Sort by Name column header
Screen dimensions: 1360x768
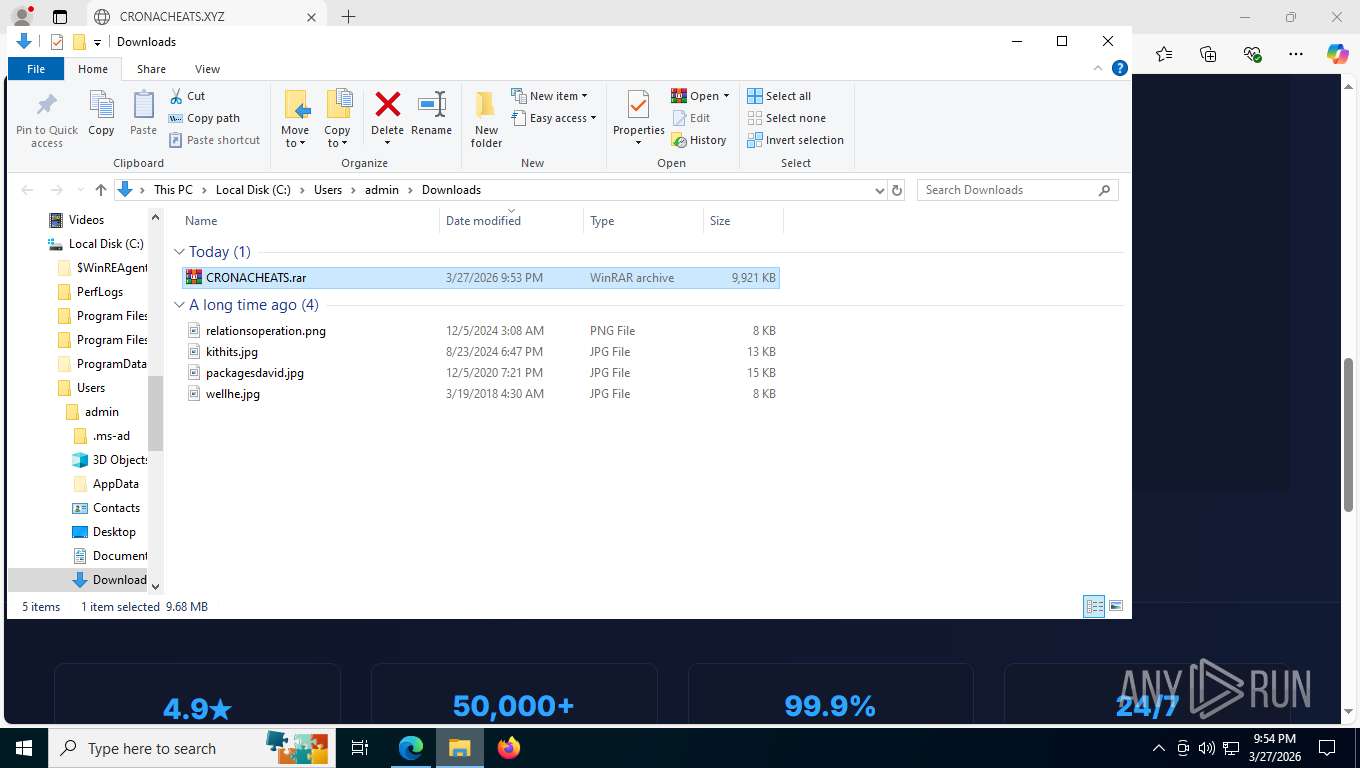(309, 221)
